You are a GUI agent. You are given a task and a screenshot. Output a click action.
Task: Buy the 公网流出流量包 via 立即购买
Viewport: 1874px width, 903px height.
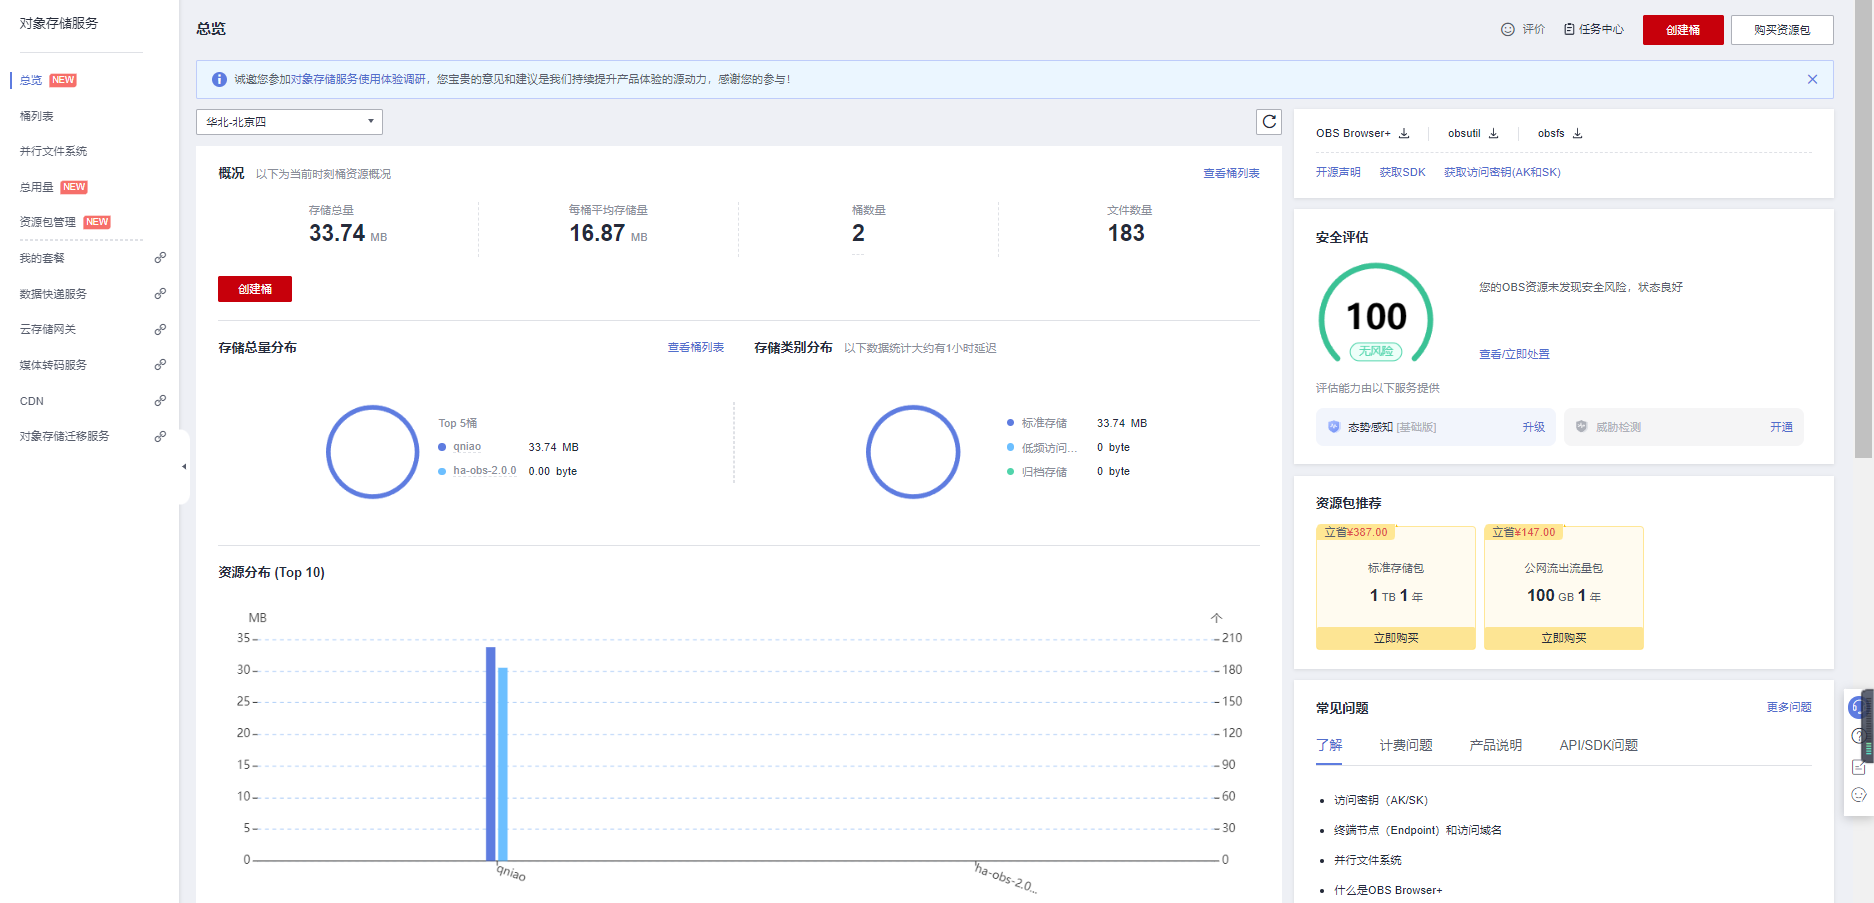(1564, 638)
